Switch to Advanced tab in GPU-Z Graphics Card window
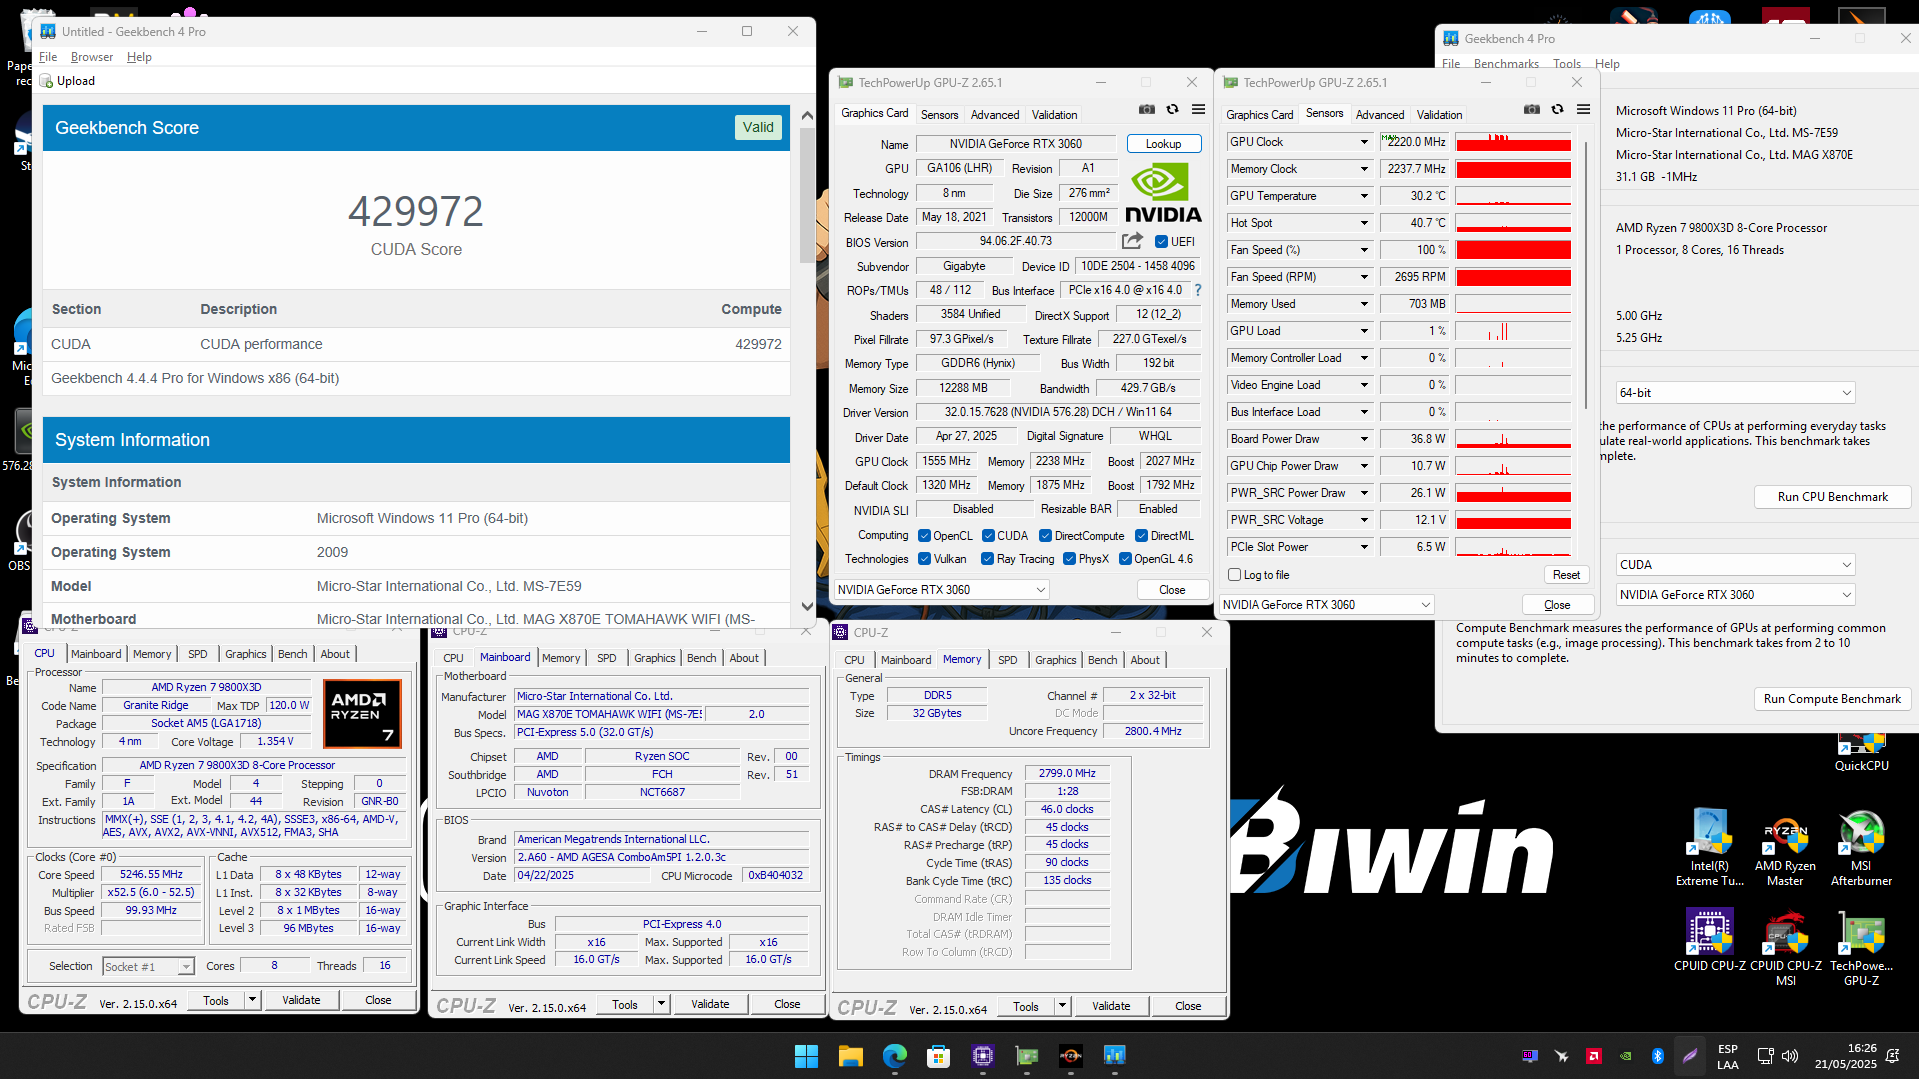The width and height of the screenshot is (1919, 1079). [x=995, y=115]
